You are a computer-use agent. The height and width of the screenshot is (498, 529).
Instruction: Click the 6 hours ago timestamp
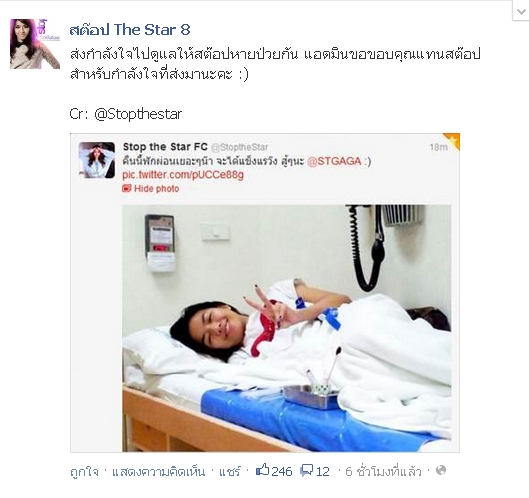383,471
